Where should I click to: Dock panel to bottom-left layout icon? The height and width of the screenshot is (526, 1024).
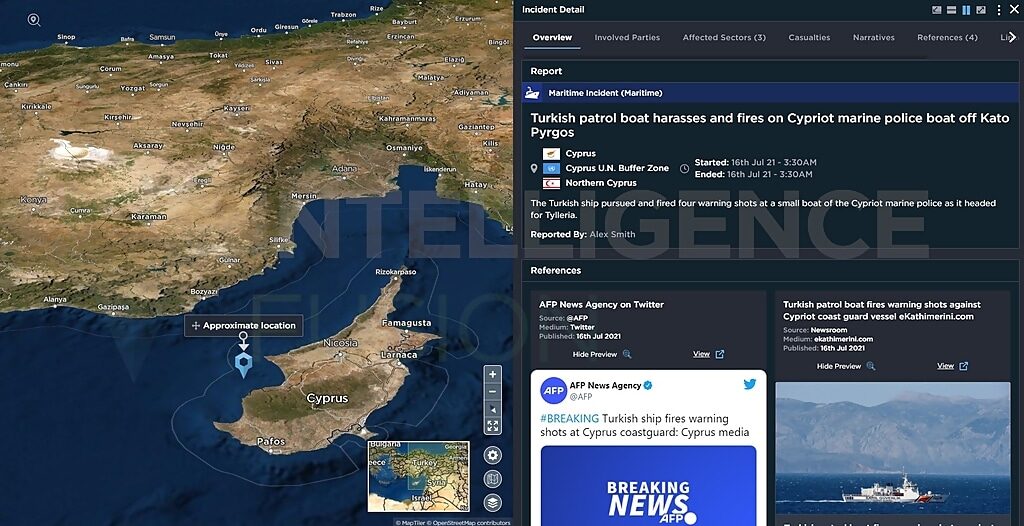click(x=936, y=10)
